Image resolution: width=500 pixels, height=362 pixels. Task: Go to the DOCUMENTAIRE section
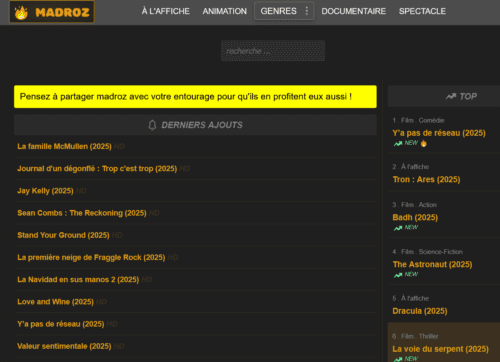point(353,11)
